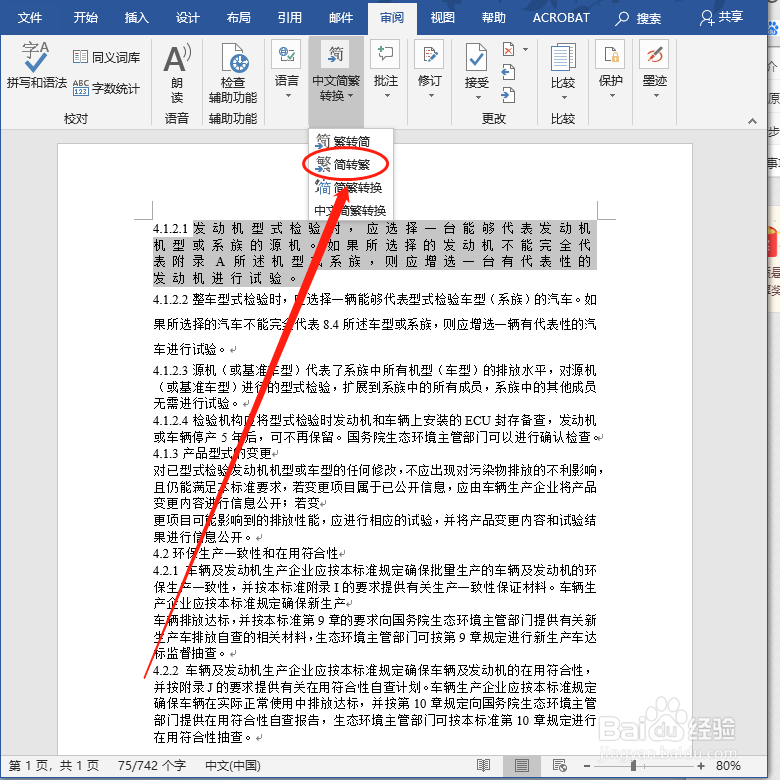Viewport: 780px width, 780px height.
Task: Choose 简转繁 in the dropdown
Action: click(x=350, y=164)
